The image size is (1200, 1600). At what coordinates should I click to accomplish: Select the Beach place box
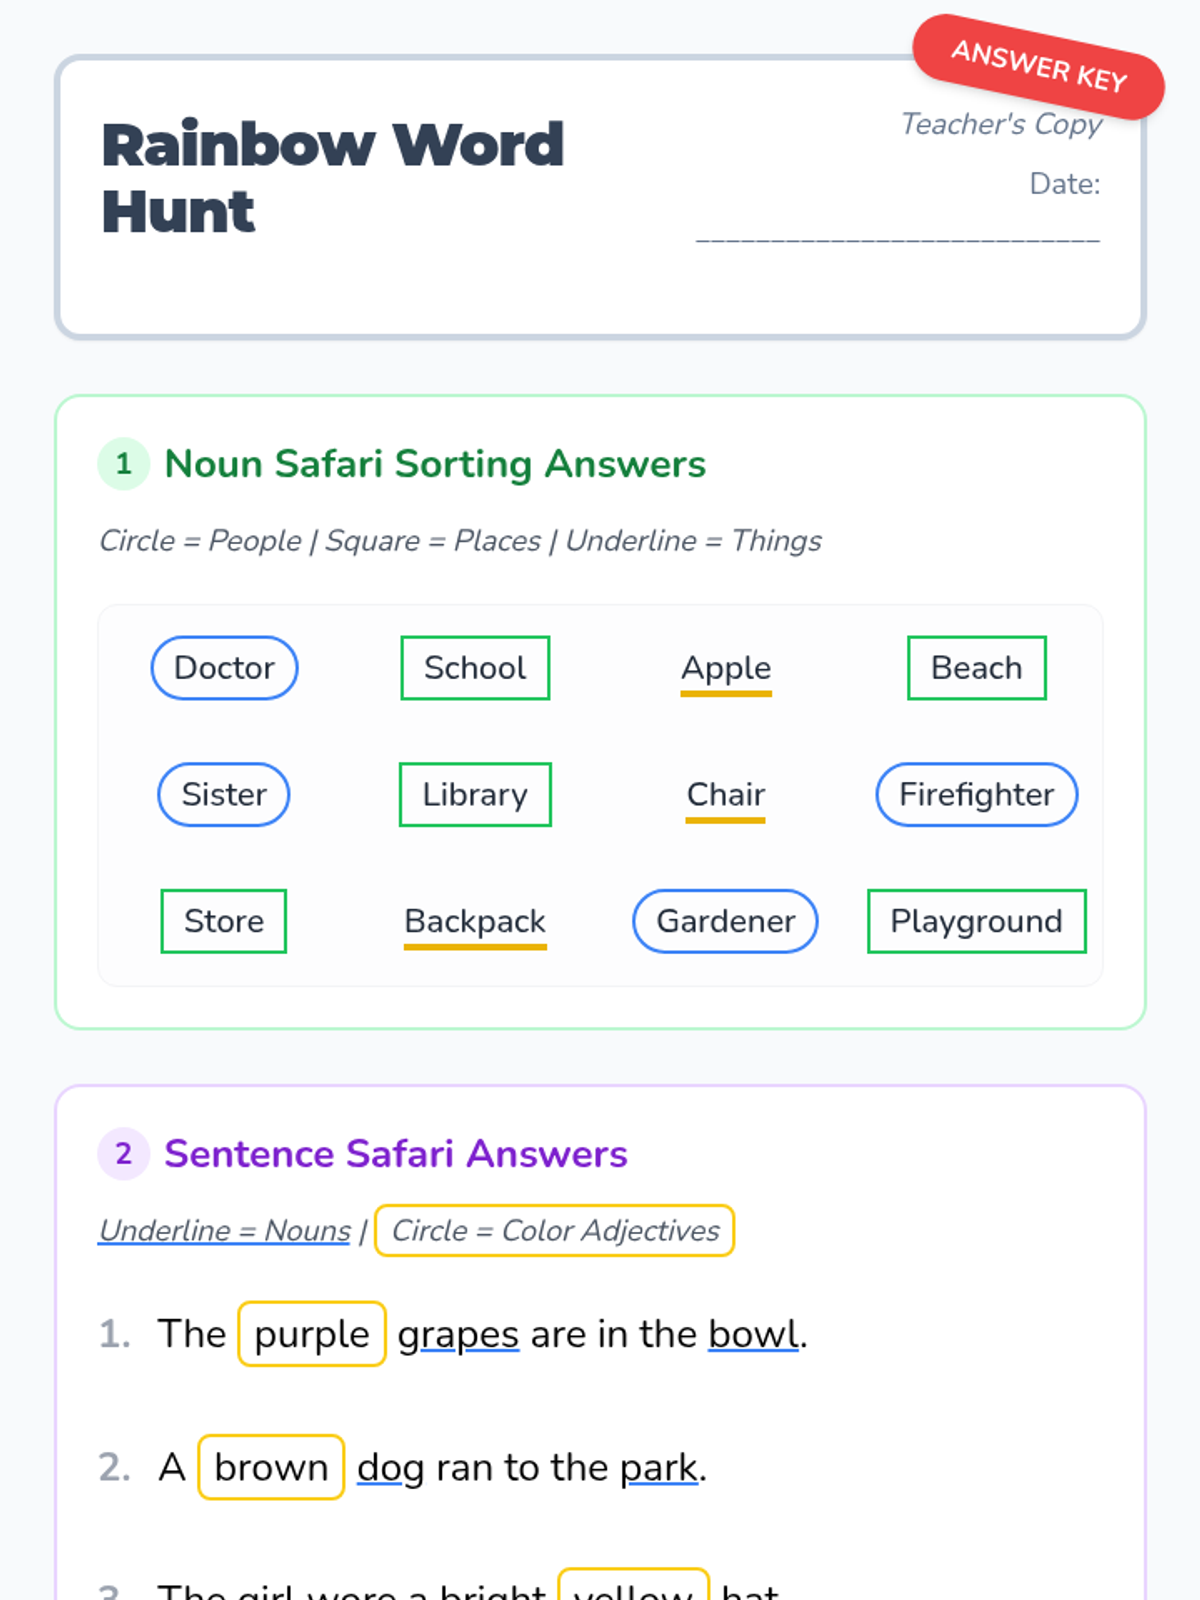977,668
